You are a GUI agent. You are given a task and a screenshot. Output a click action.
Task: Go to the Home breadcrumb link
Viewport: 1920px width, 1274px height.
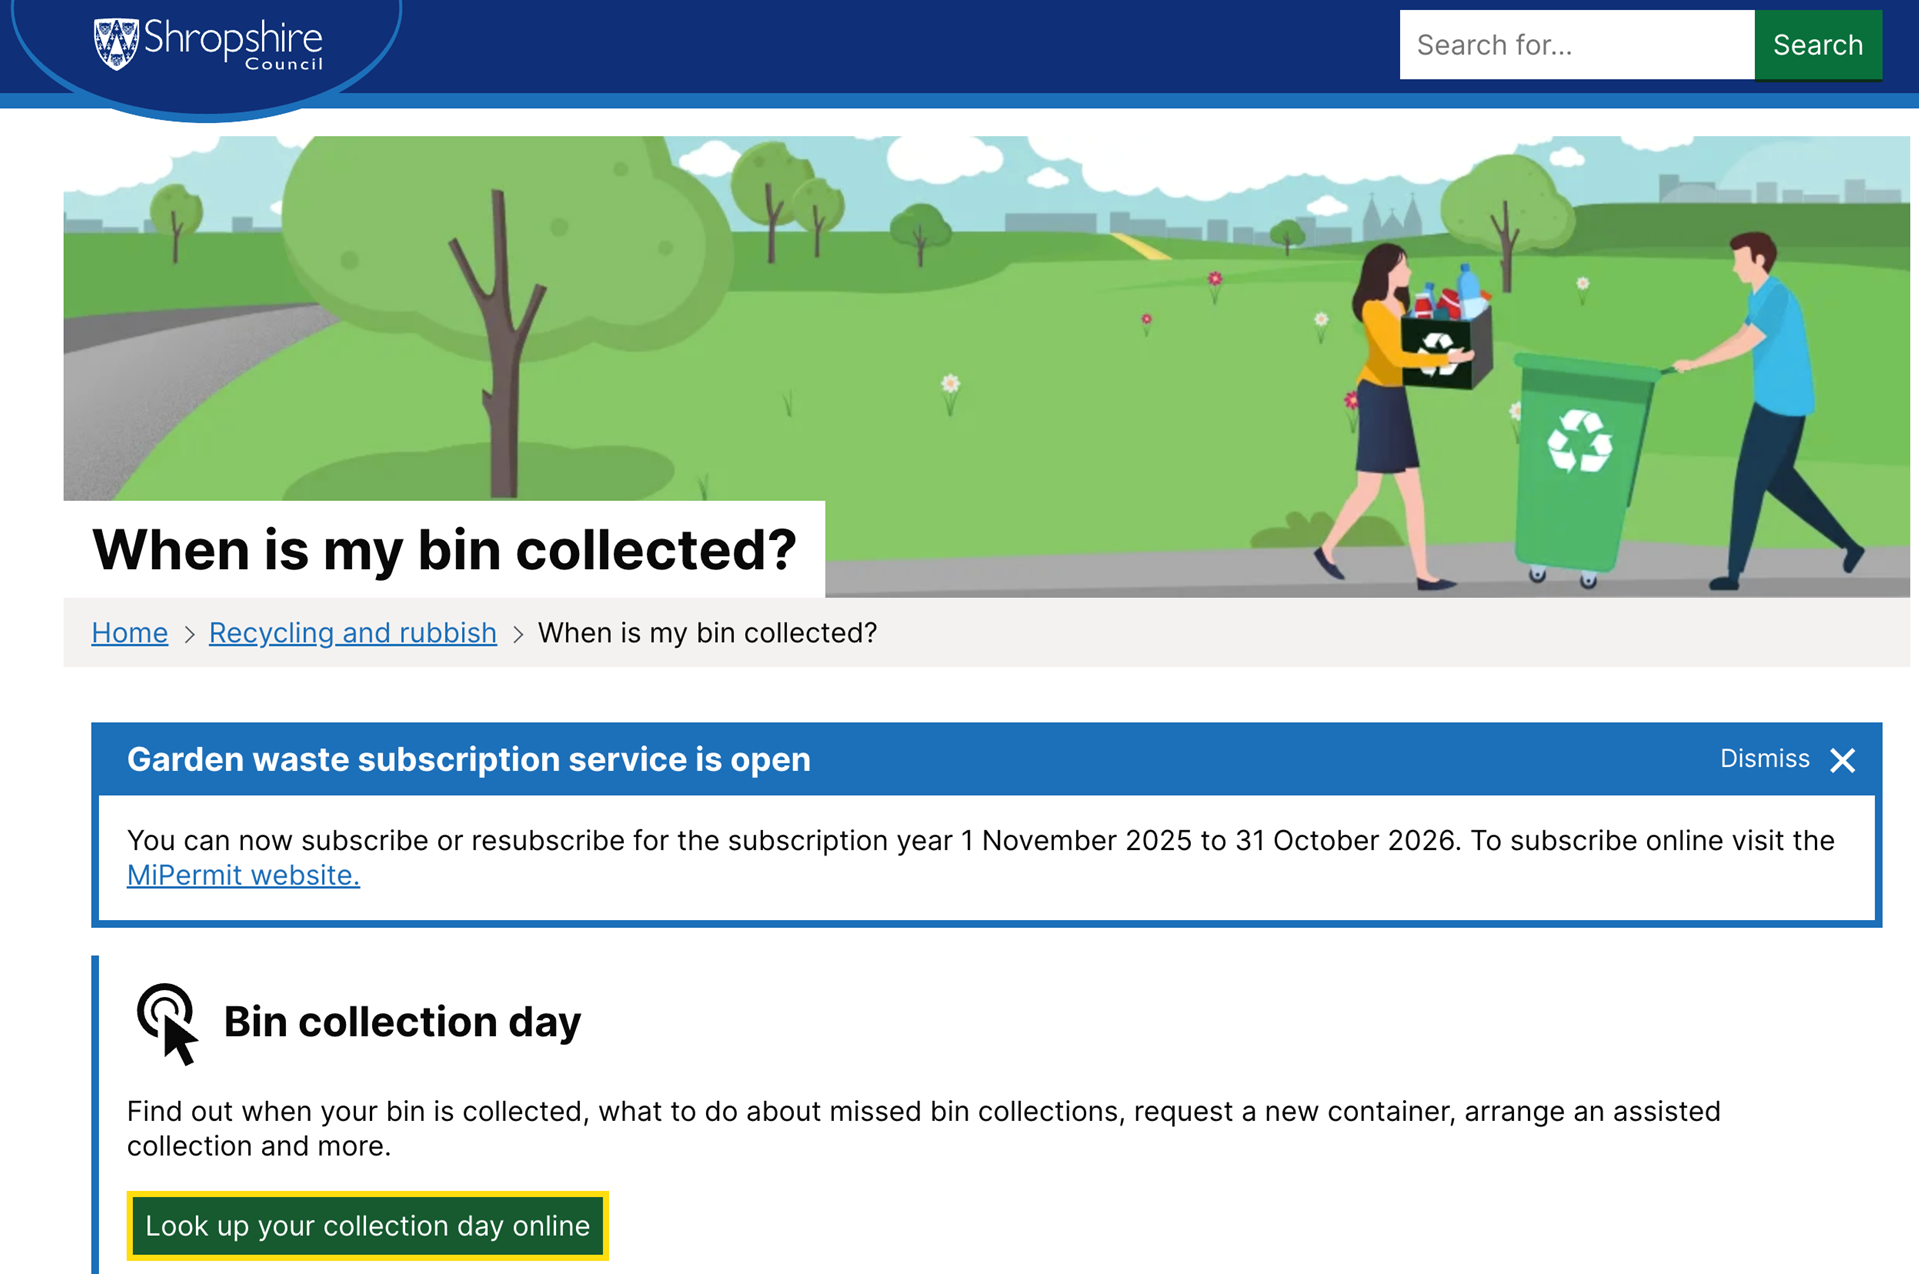pyautogui.click(x=129, y=633)
